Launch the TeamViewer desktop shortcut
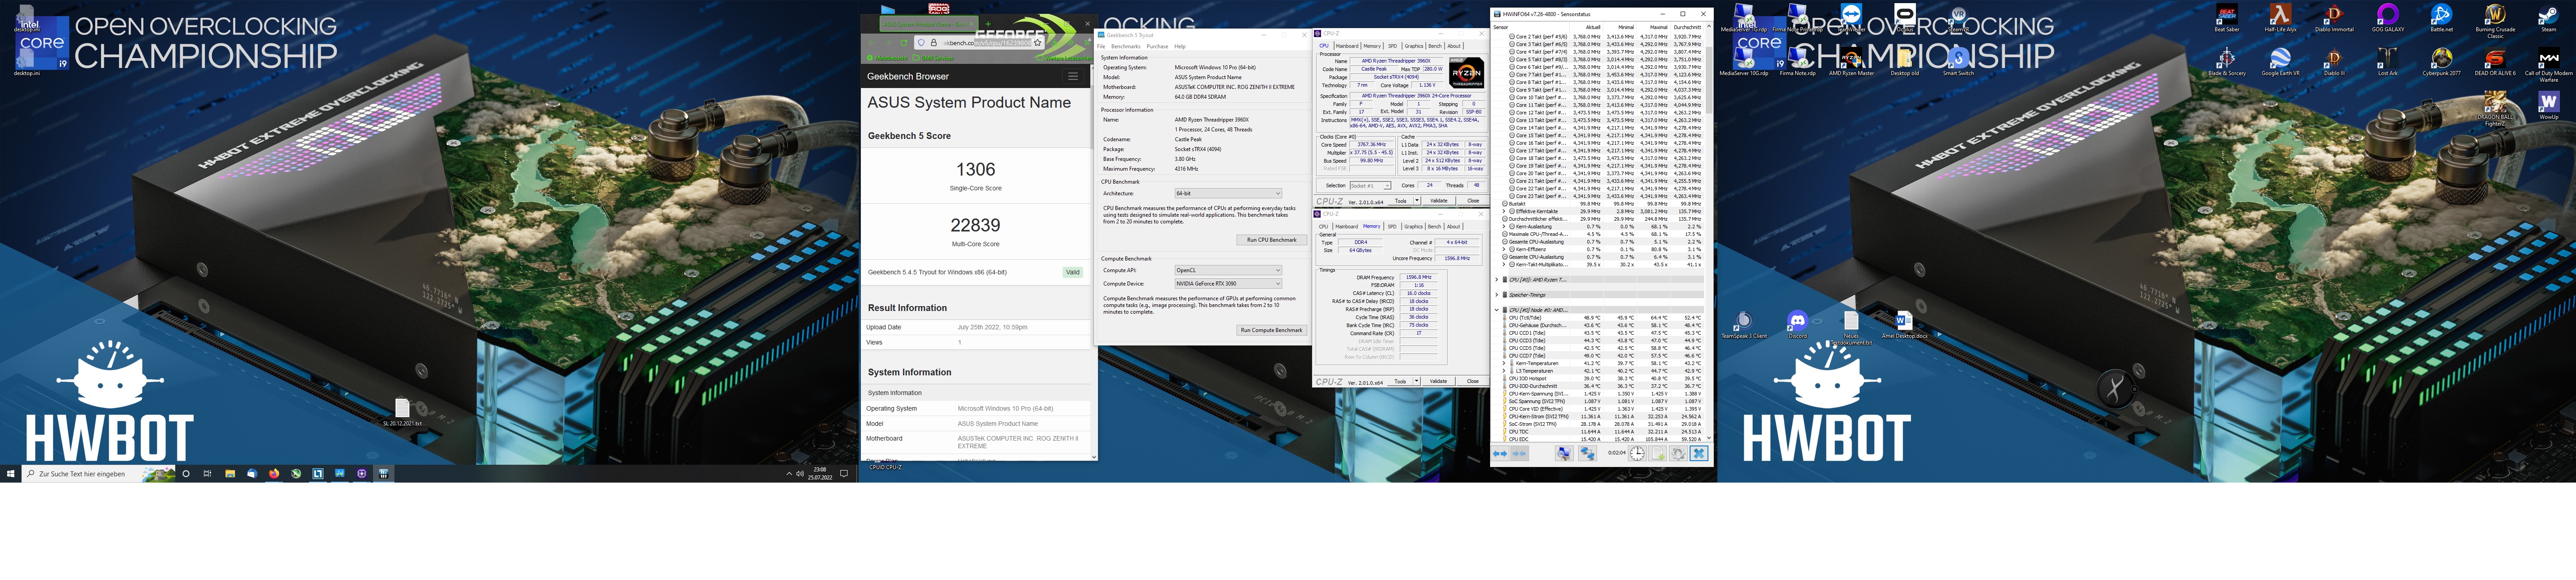Image resolution: width=2576 pixels, height=580 pixels. point(1852,17)
